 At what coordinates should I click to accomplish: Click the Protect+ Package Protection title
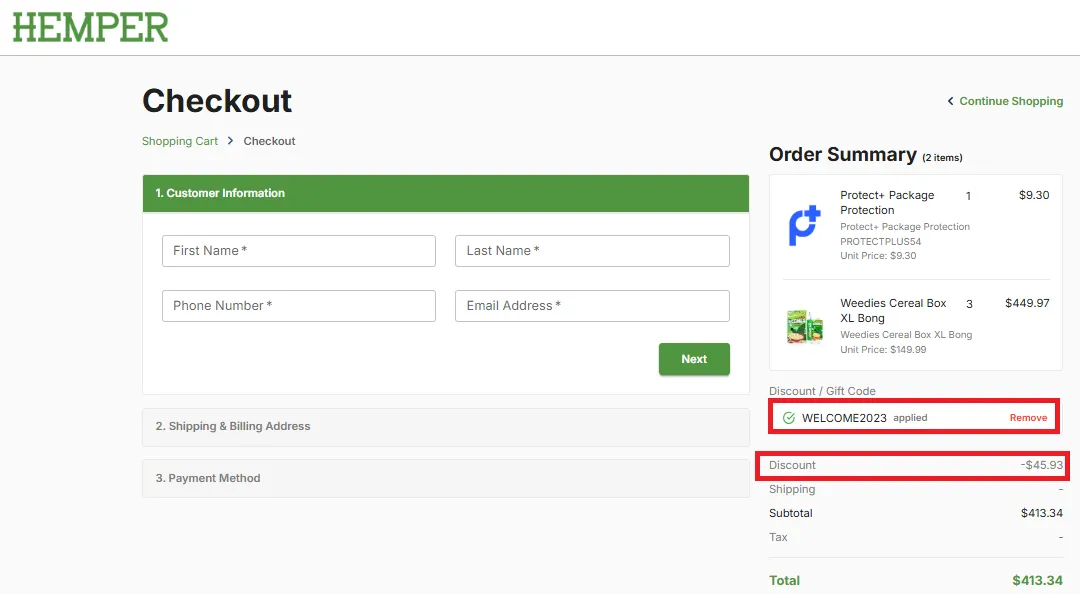[x=886, y=203]
